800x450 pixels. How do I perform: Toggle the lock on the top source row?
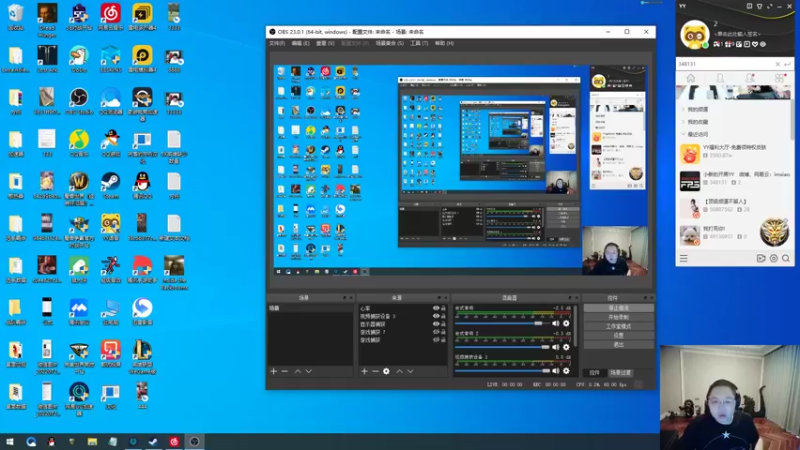443,308
